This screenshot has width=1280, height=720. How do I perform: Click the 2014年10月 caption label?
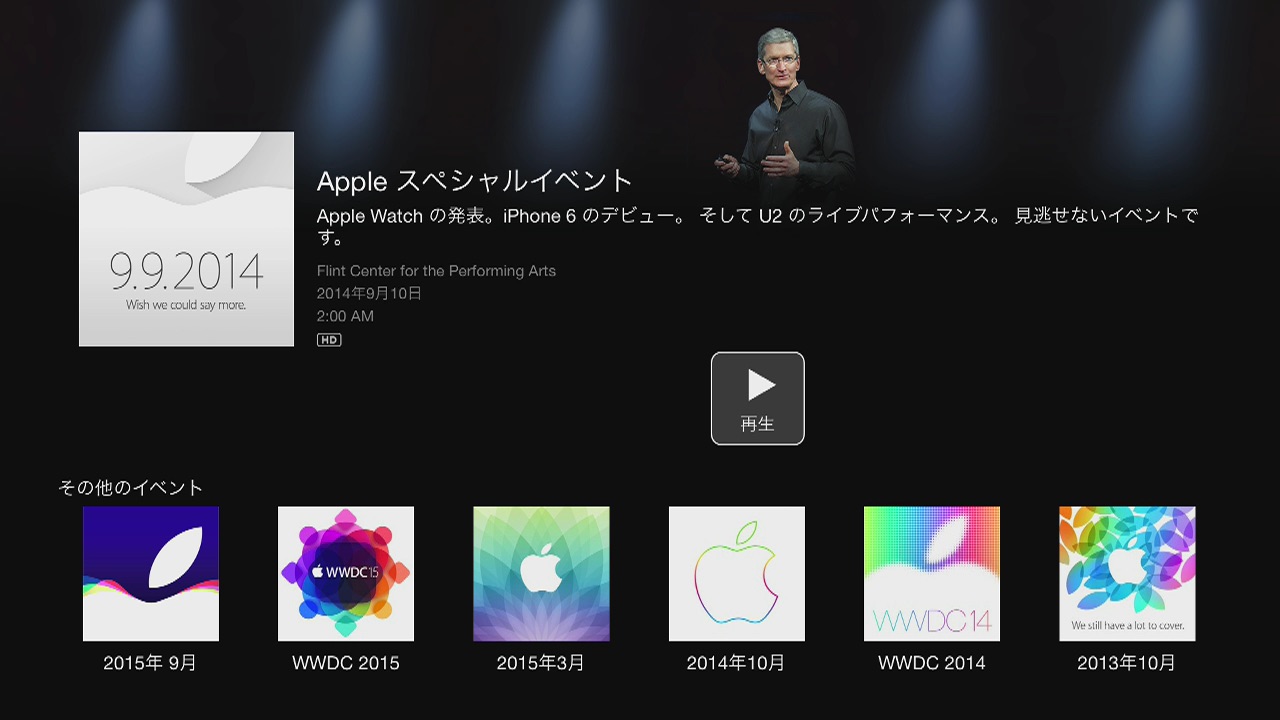click(736, 663)
